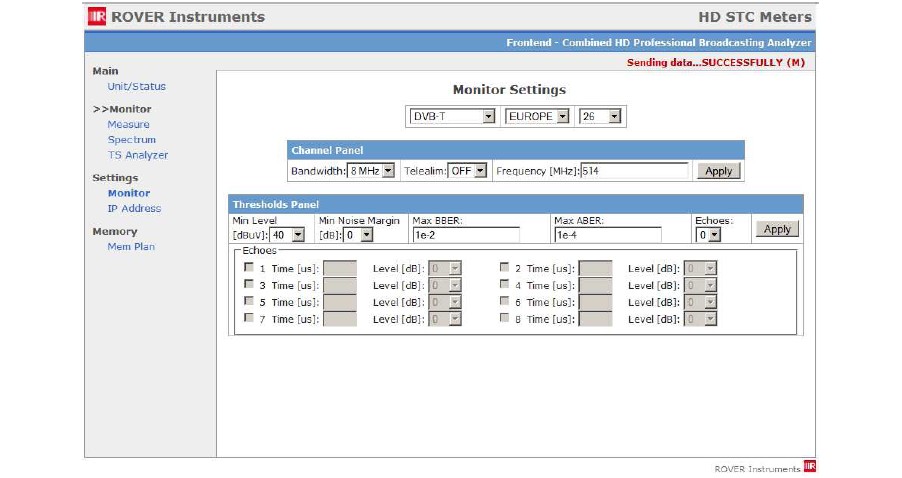
Task: Click the echo 3 Time [us] field
Action: (340, 285)
